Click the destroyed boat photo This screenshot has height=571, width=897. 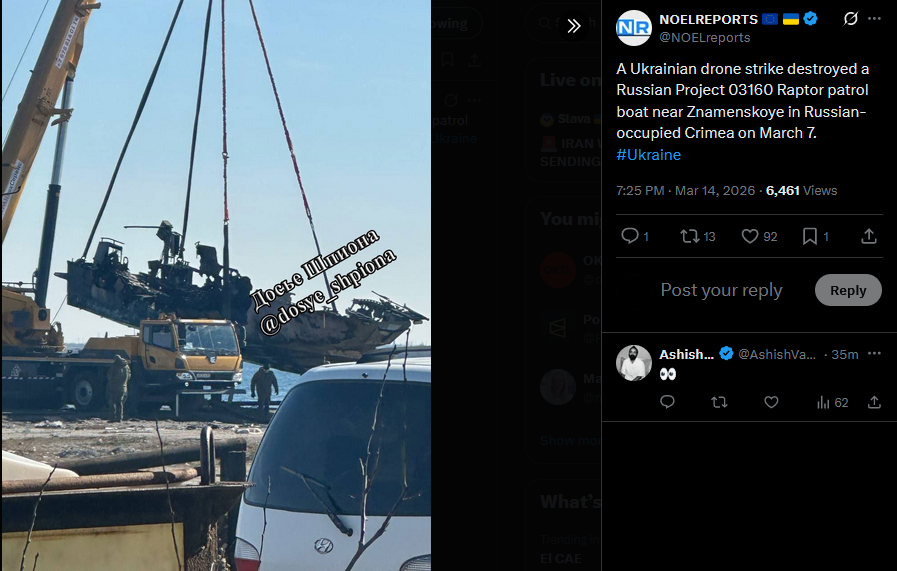pos(216,286)
